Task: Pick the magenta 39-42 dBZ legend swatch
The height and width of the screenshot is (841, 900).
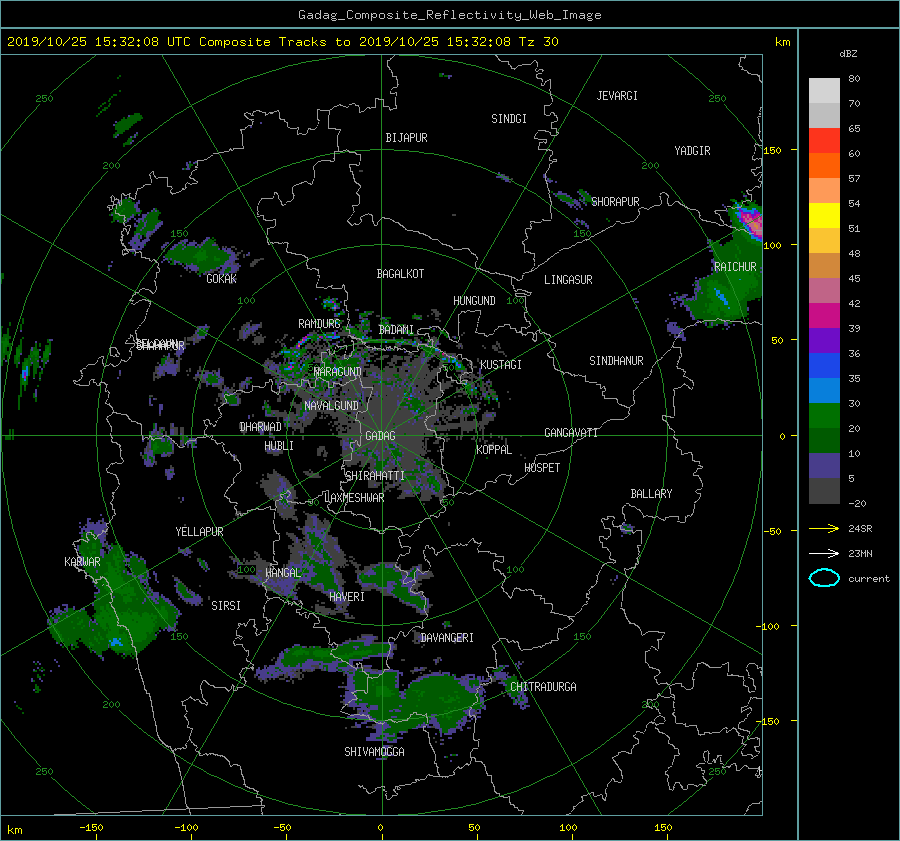Action: click(x=824, y=315)
